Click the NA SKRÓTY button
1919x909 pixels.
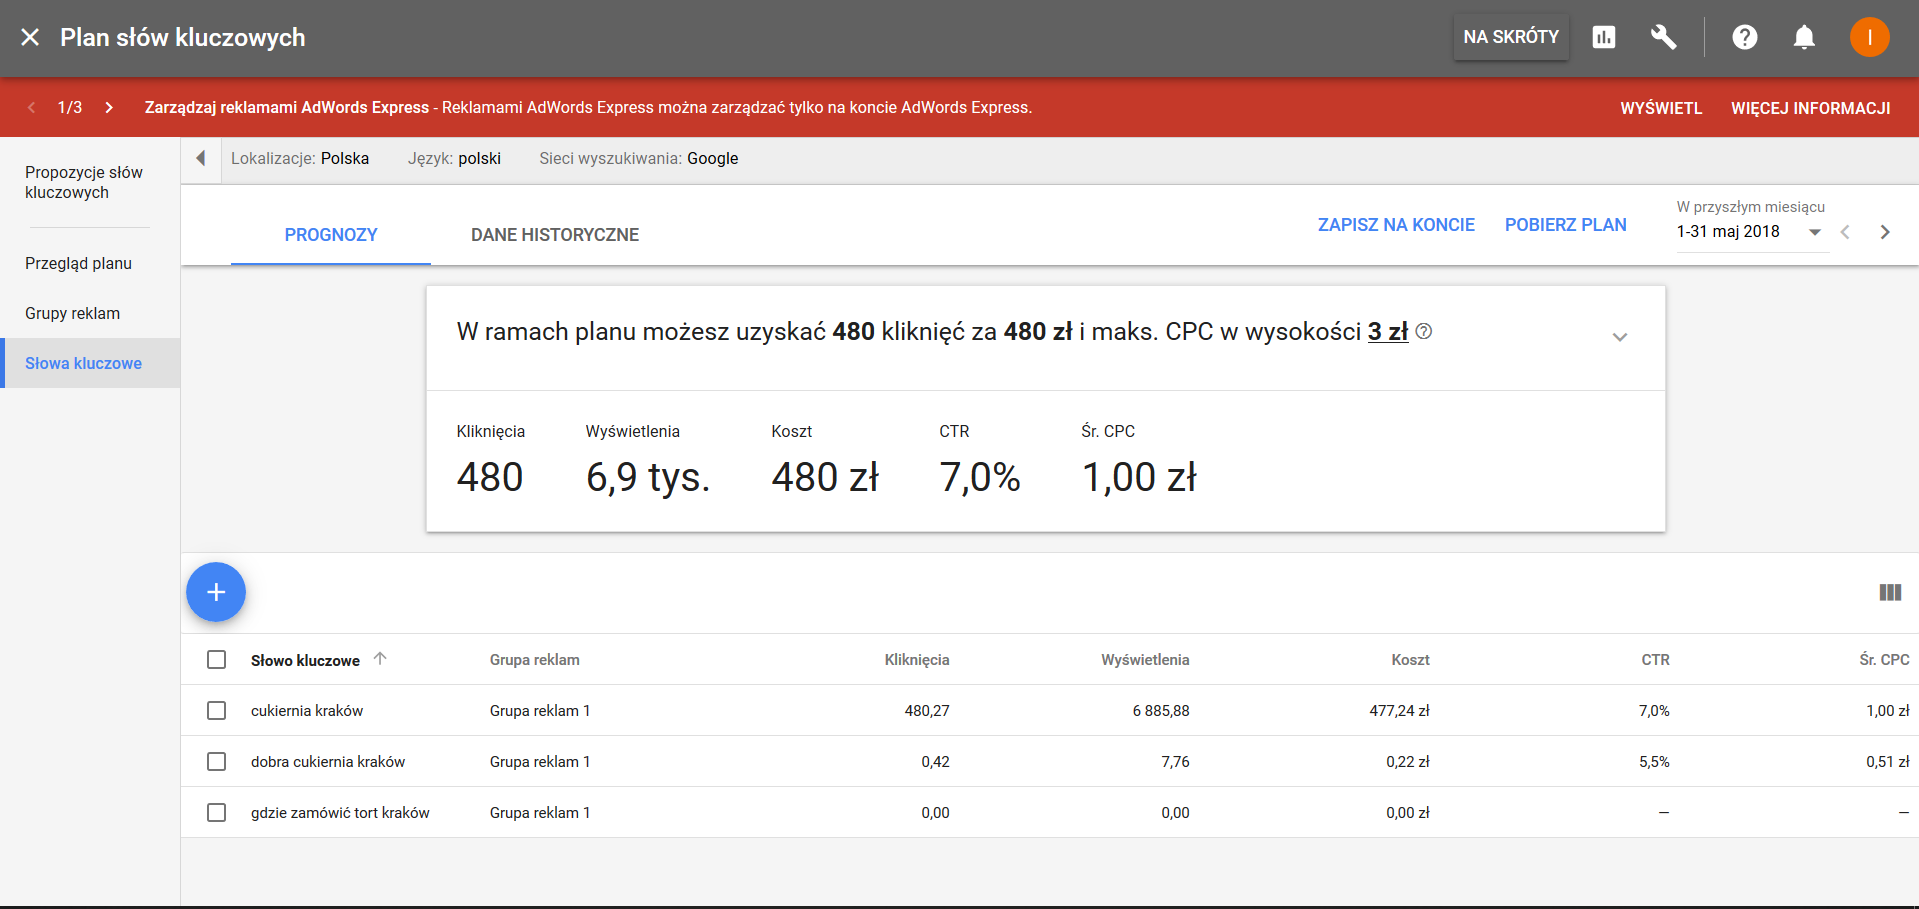[1511, 37]
